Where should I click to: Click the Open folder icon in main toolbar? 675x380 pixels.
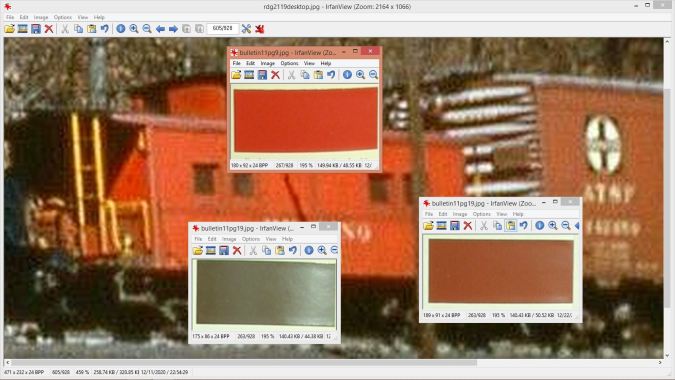tap(9, 29)
